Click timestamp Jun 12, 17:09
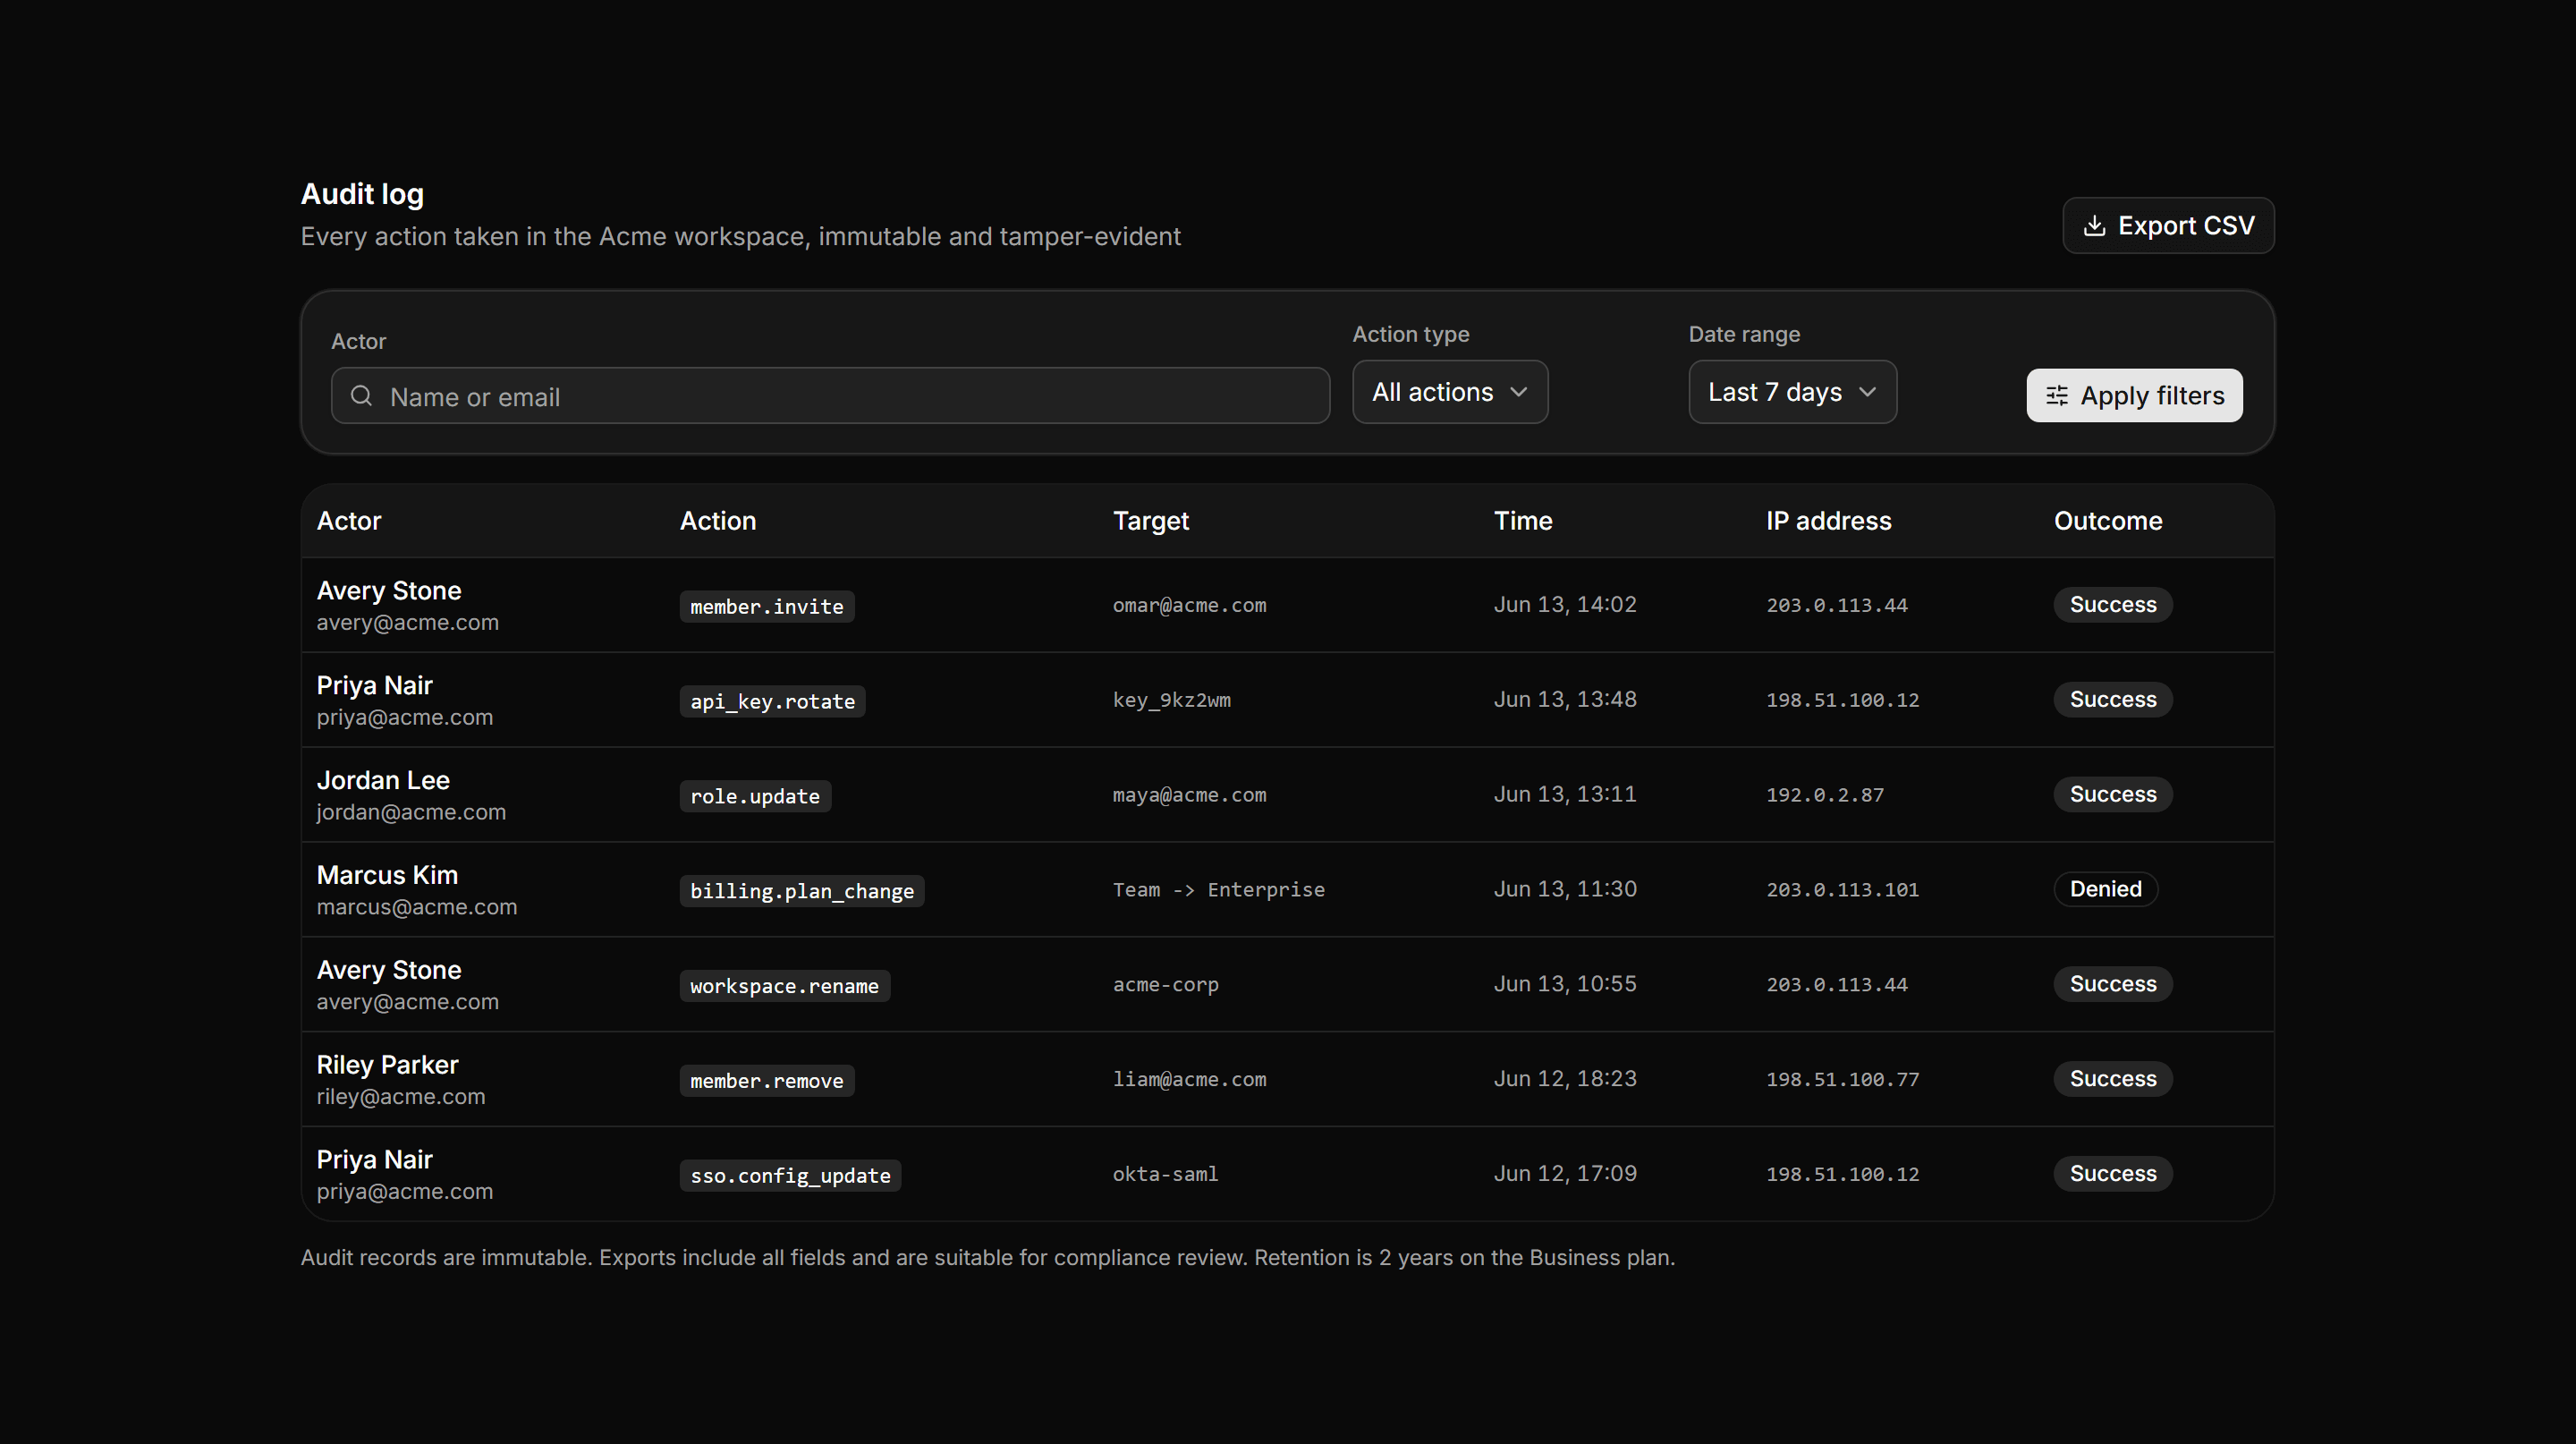Screen dimensions: 2576x1444 [1565, 1174]
